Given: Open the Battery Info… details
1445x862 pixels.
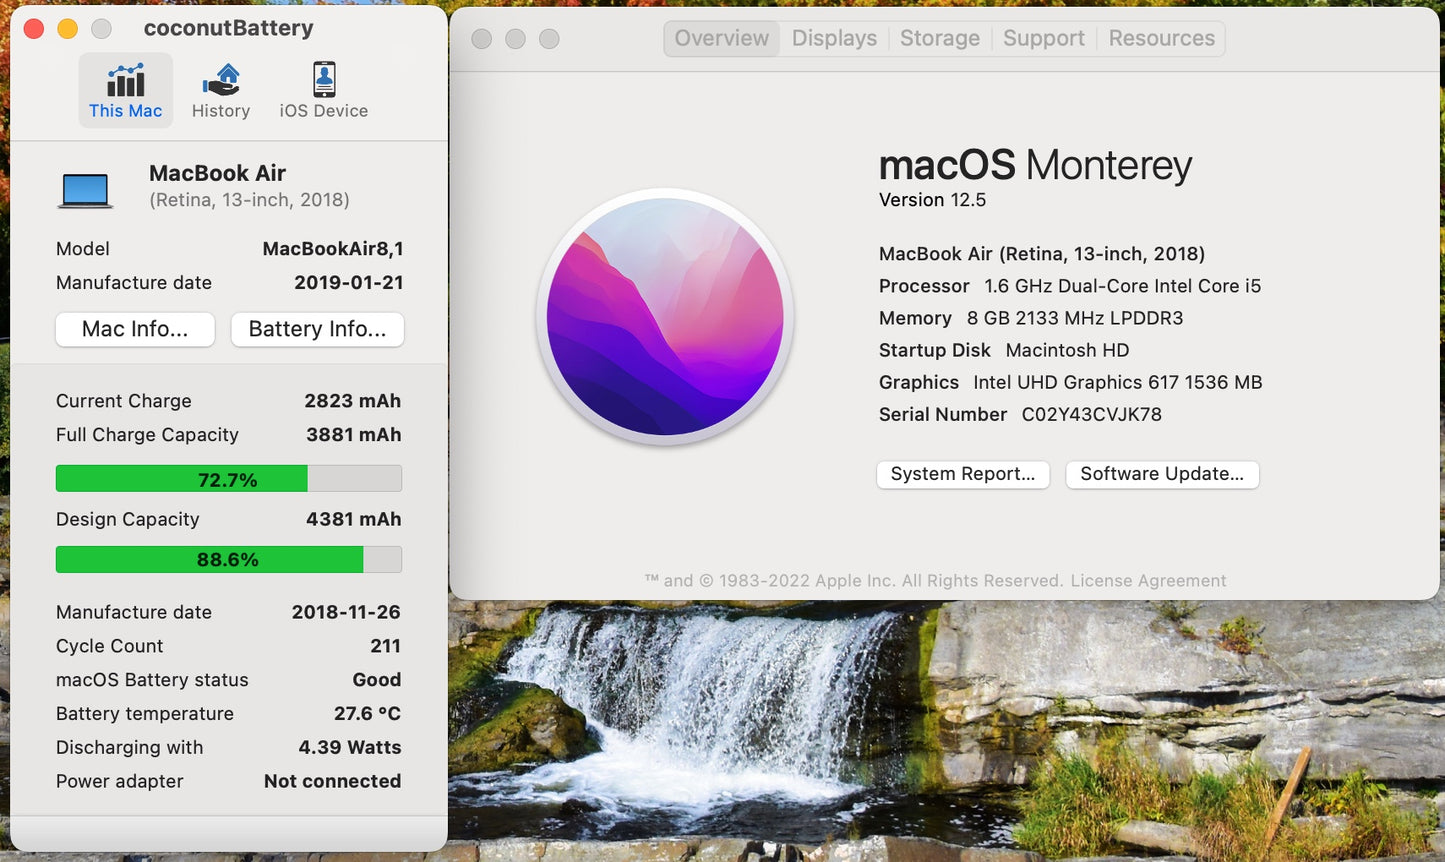Looking at the screenshot, I should [317, 329].
